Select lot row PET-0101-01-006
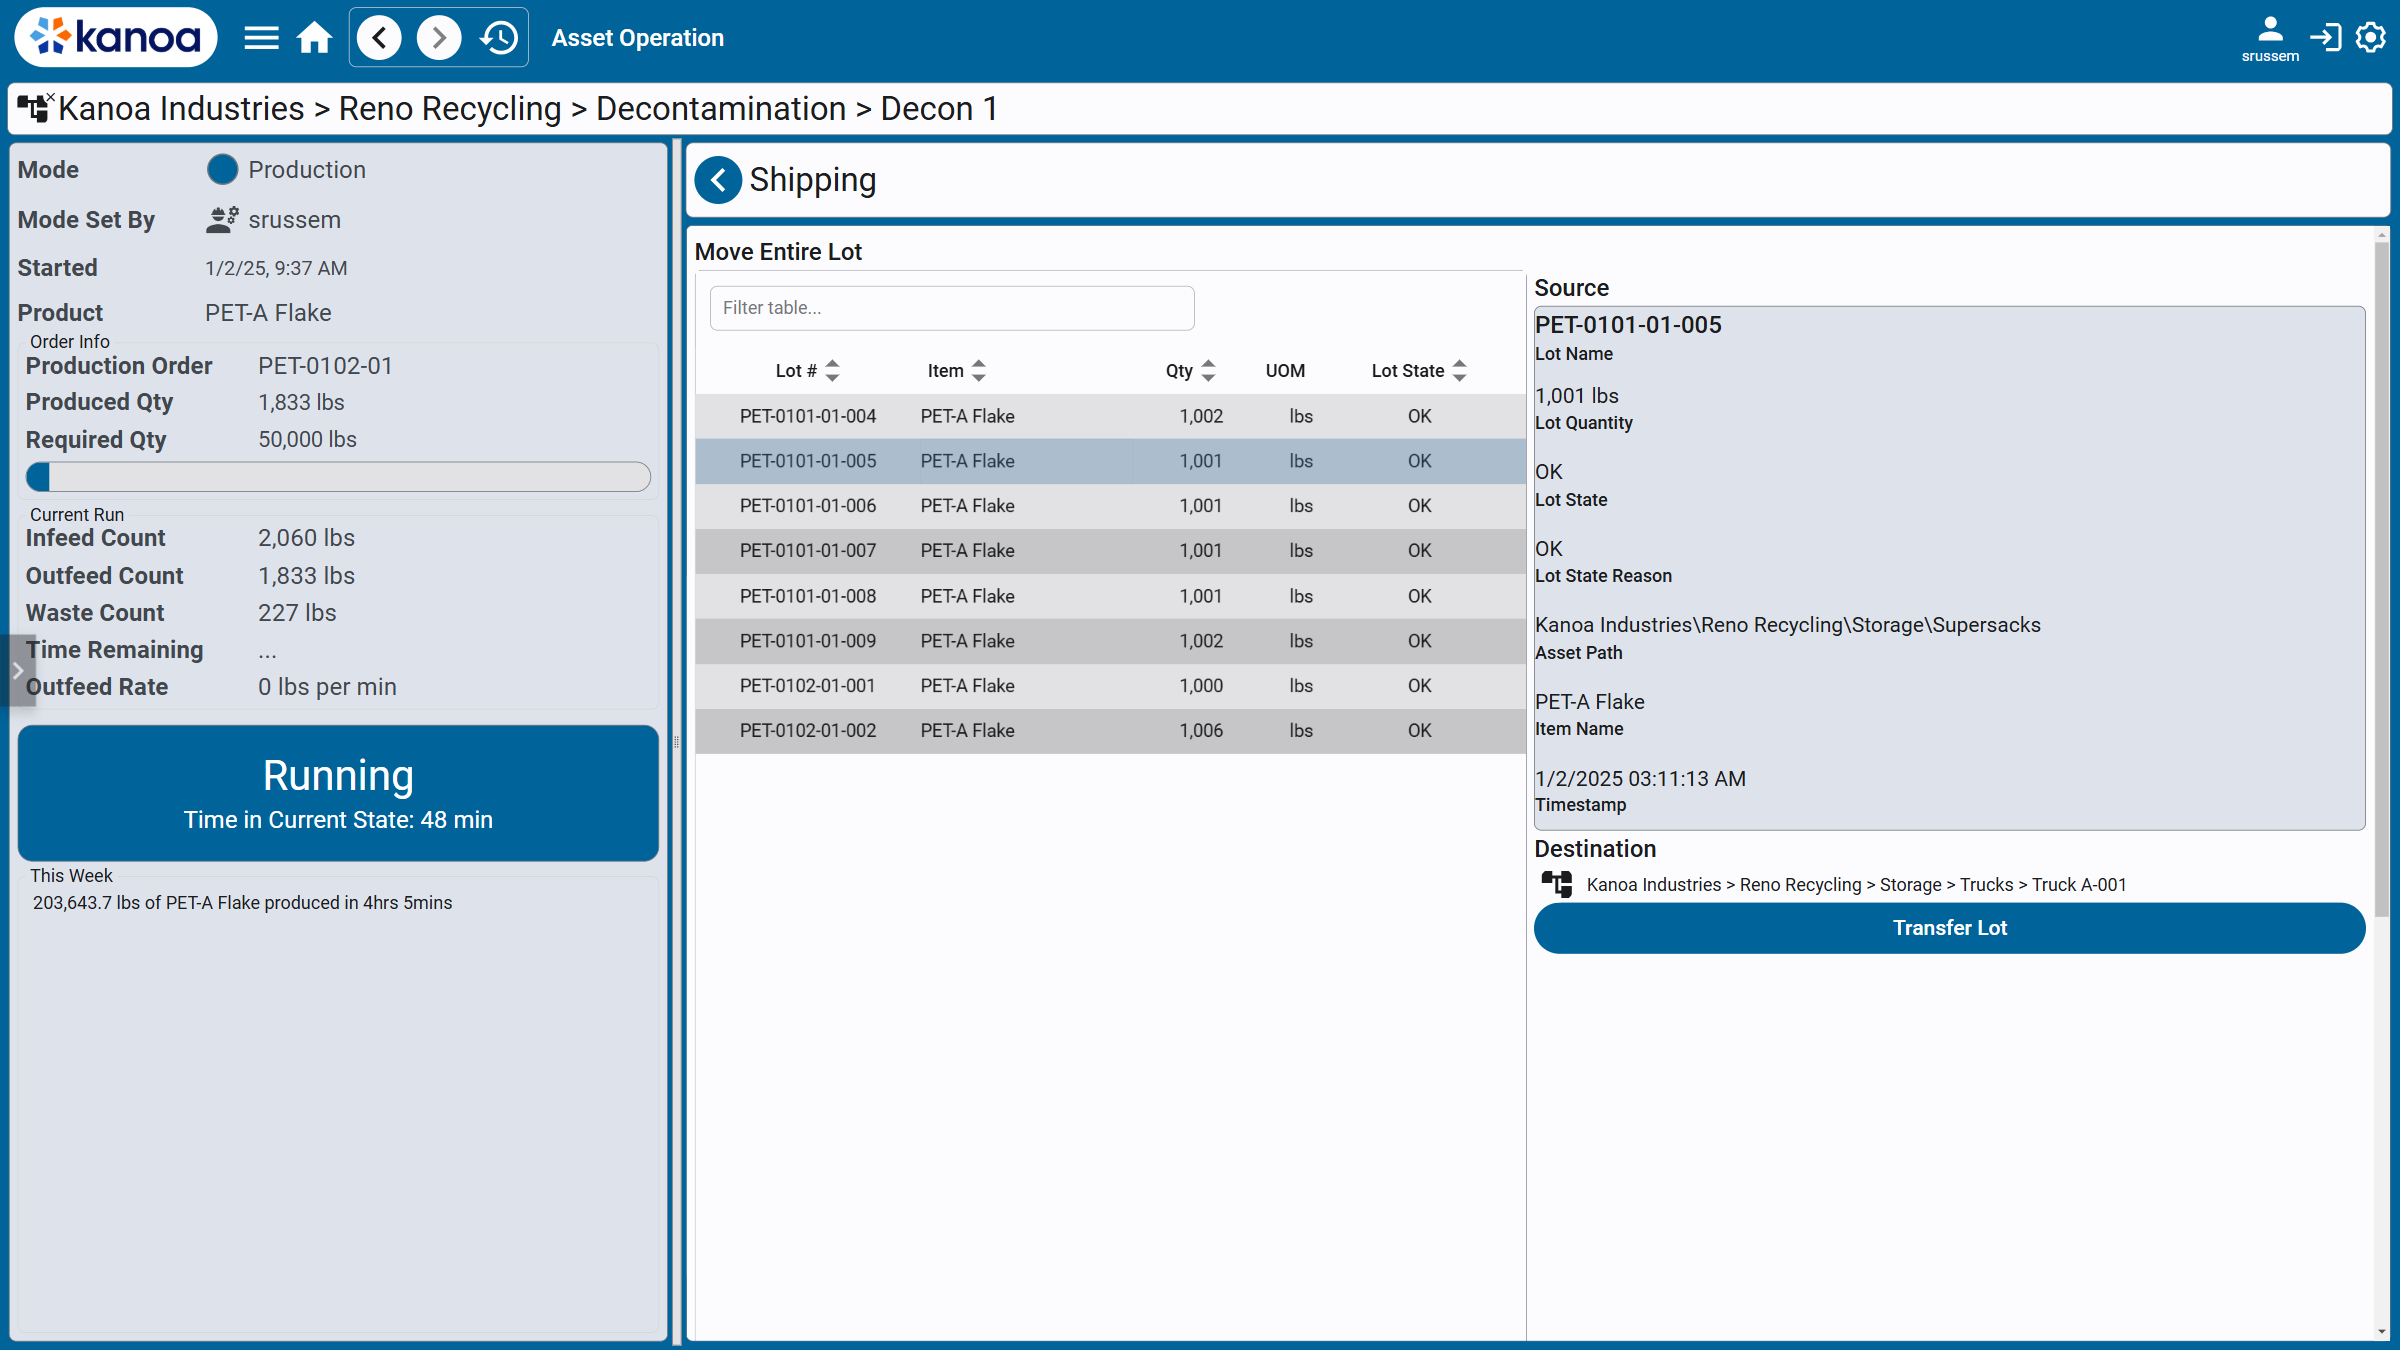Image resolution: width=2400 pixels, height=1350 pixels. click(1110, 506)
